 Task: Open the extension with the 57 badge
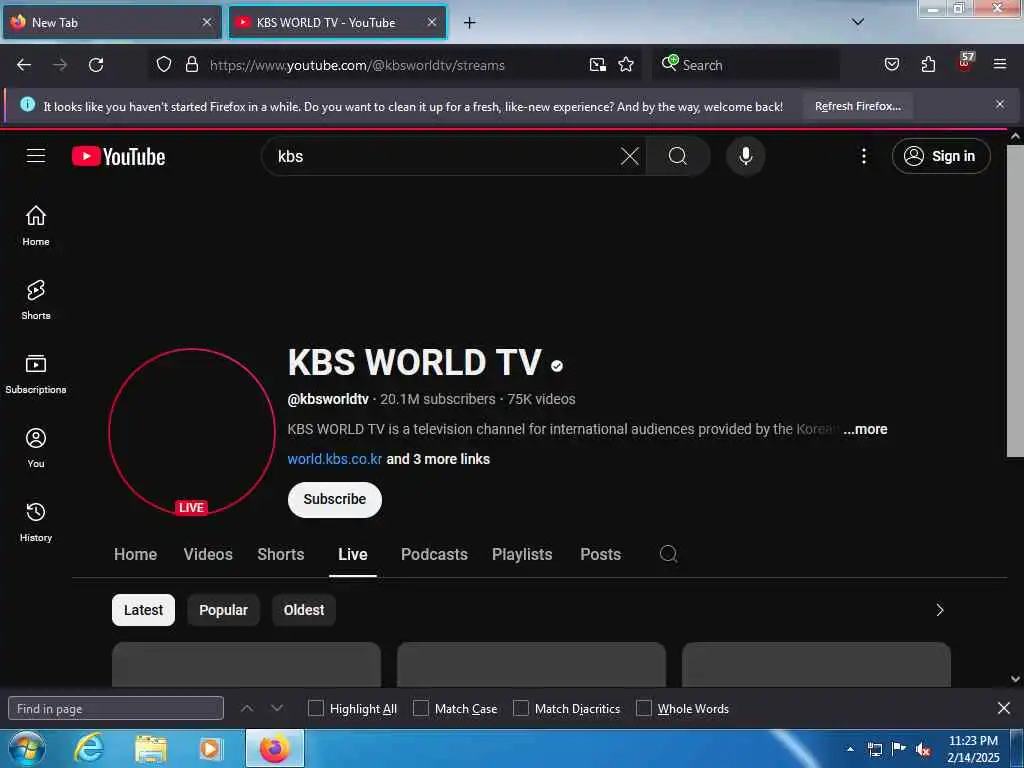(x=965, y=63)
